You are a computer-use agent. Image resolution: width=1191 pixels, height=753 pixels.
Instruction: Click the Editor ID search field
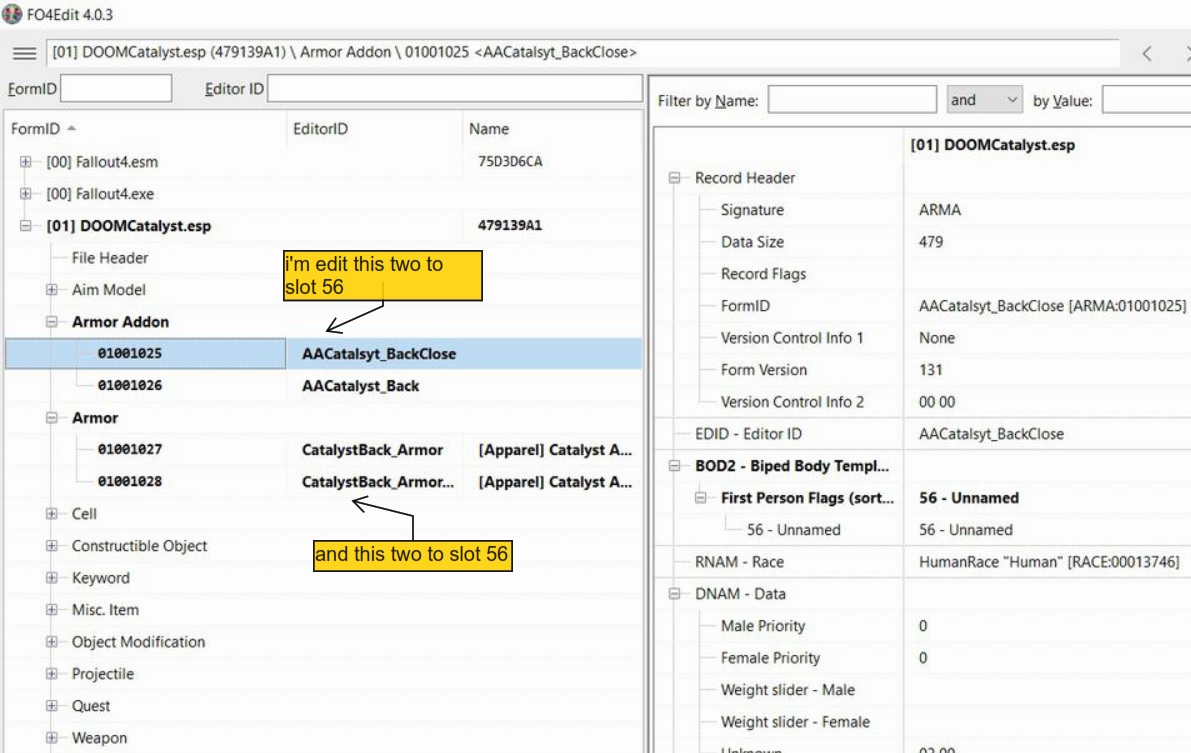[x=454, y=88]
